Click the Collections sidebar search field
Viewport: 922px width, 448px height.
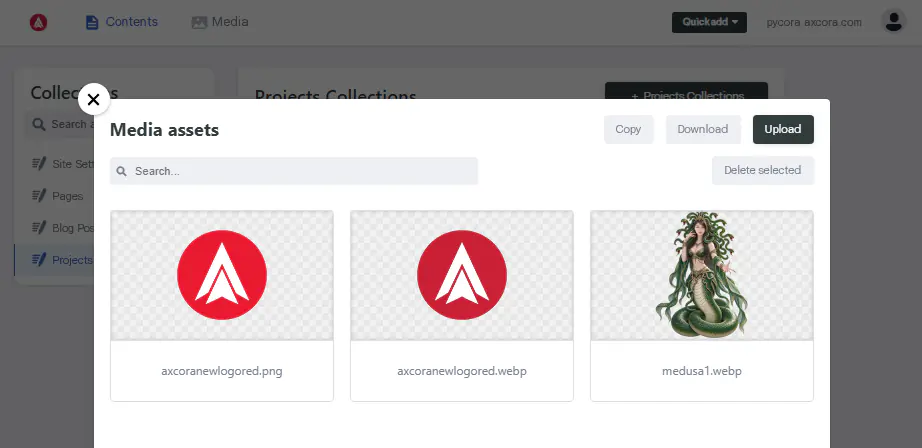pyautogui.click(x=59, y=125)
